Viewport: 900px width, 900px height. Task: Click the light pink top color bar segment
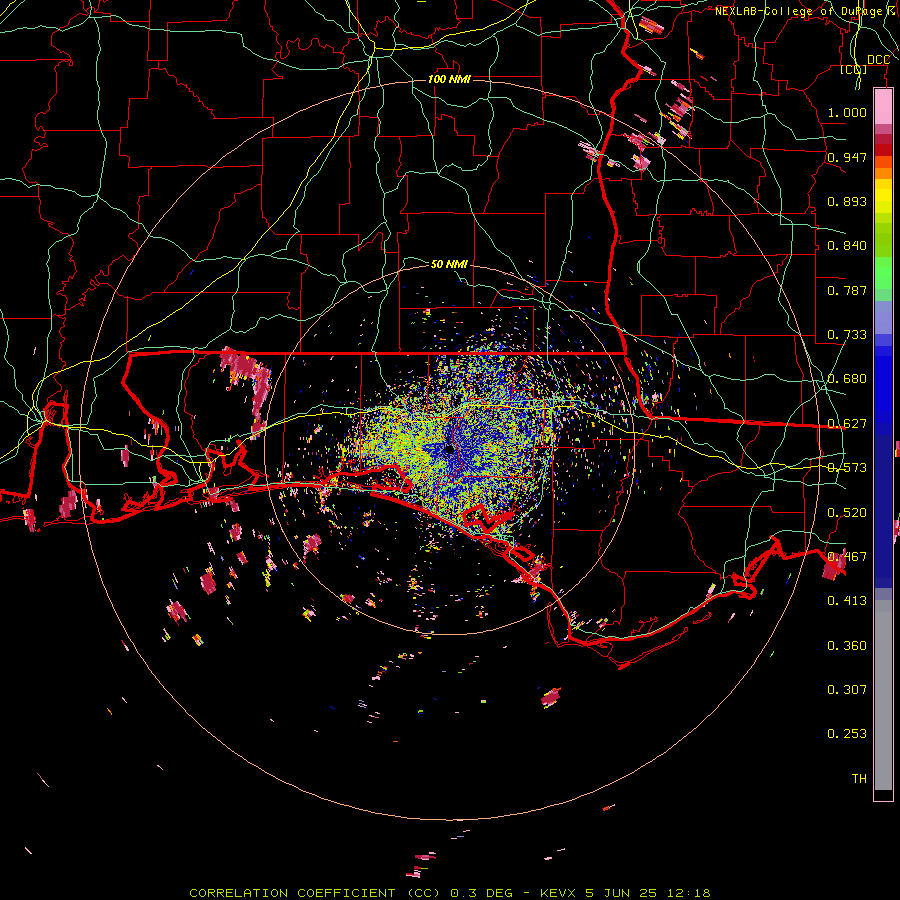883,107
